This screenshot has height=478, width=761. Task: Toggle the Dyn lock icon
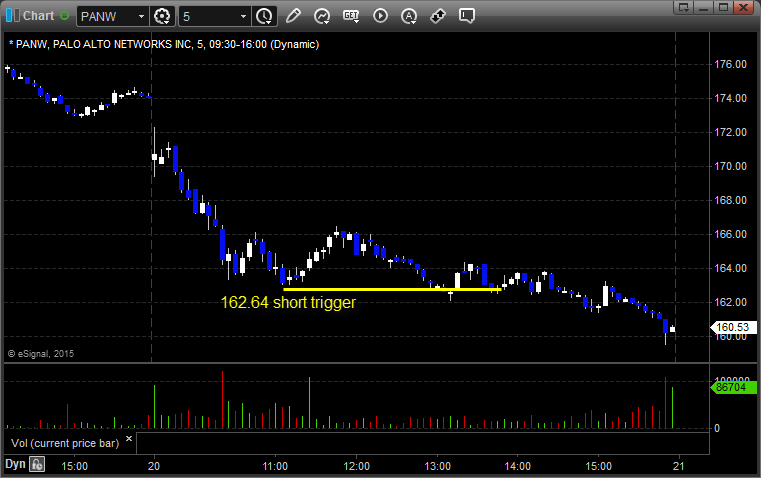[37, 464]
